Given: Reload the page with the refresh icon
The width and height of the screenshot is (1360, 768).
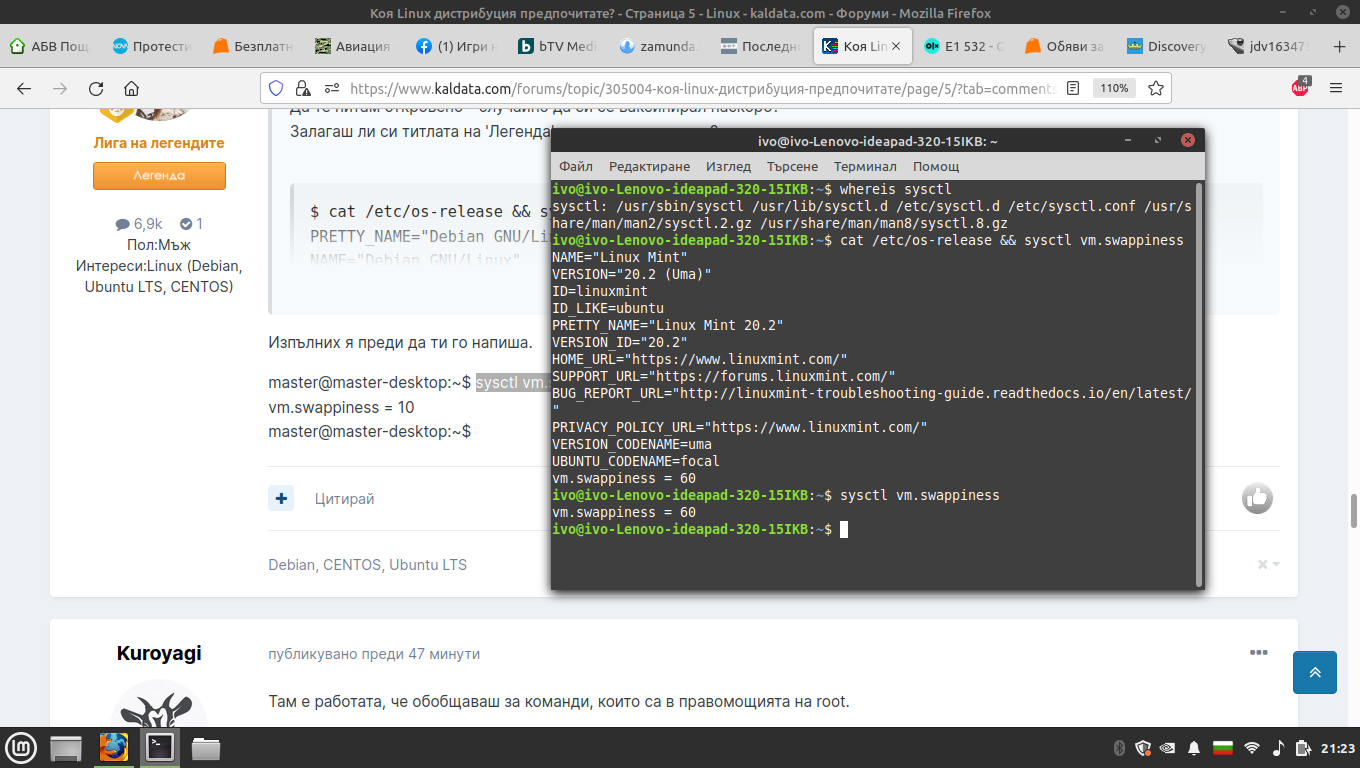Looking at the screenshot, I should (96, 88).
